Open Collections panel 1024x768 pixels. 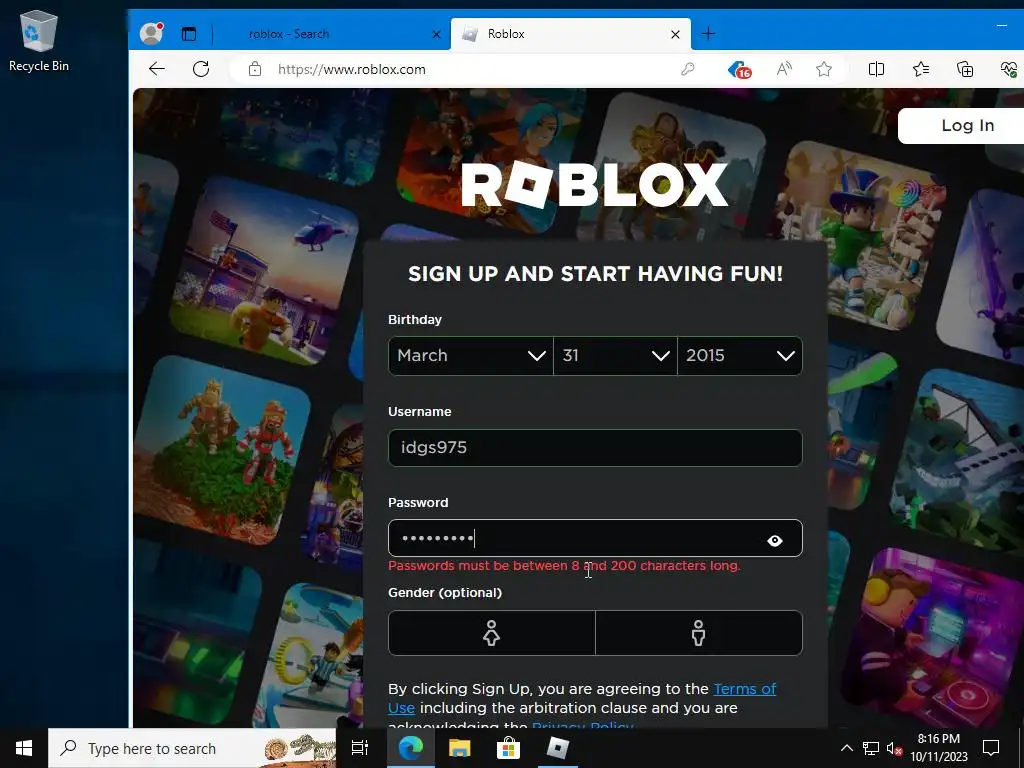tap(965, 69)
